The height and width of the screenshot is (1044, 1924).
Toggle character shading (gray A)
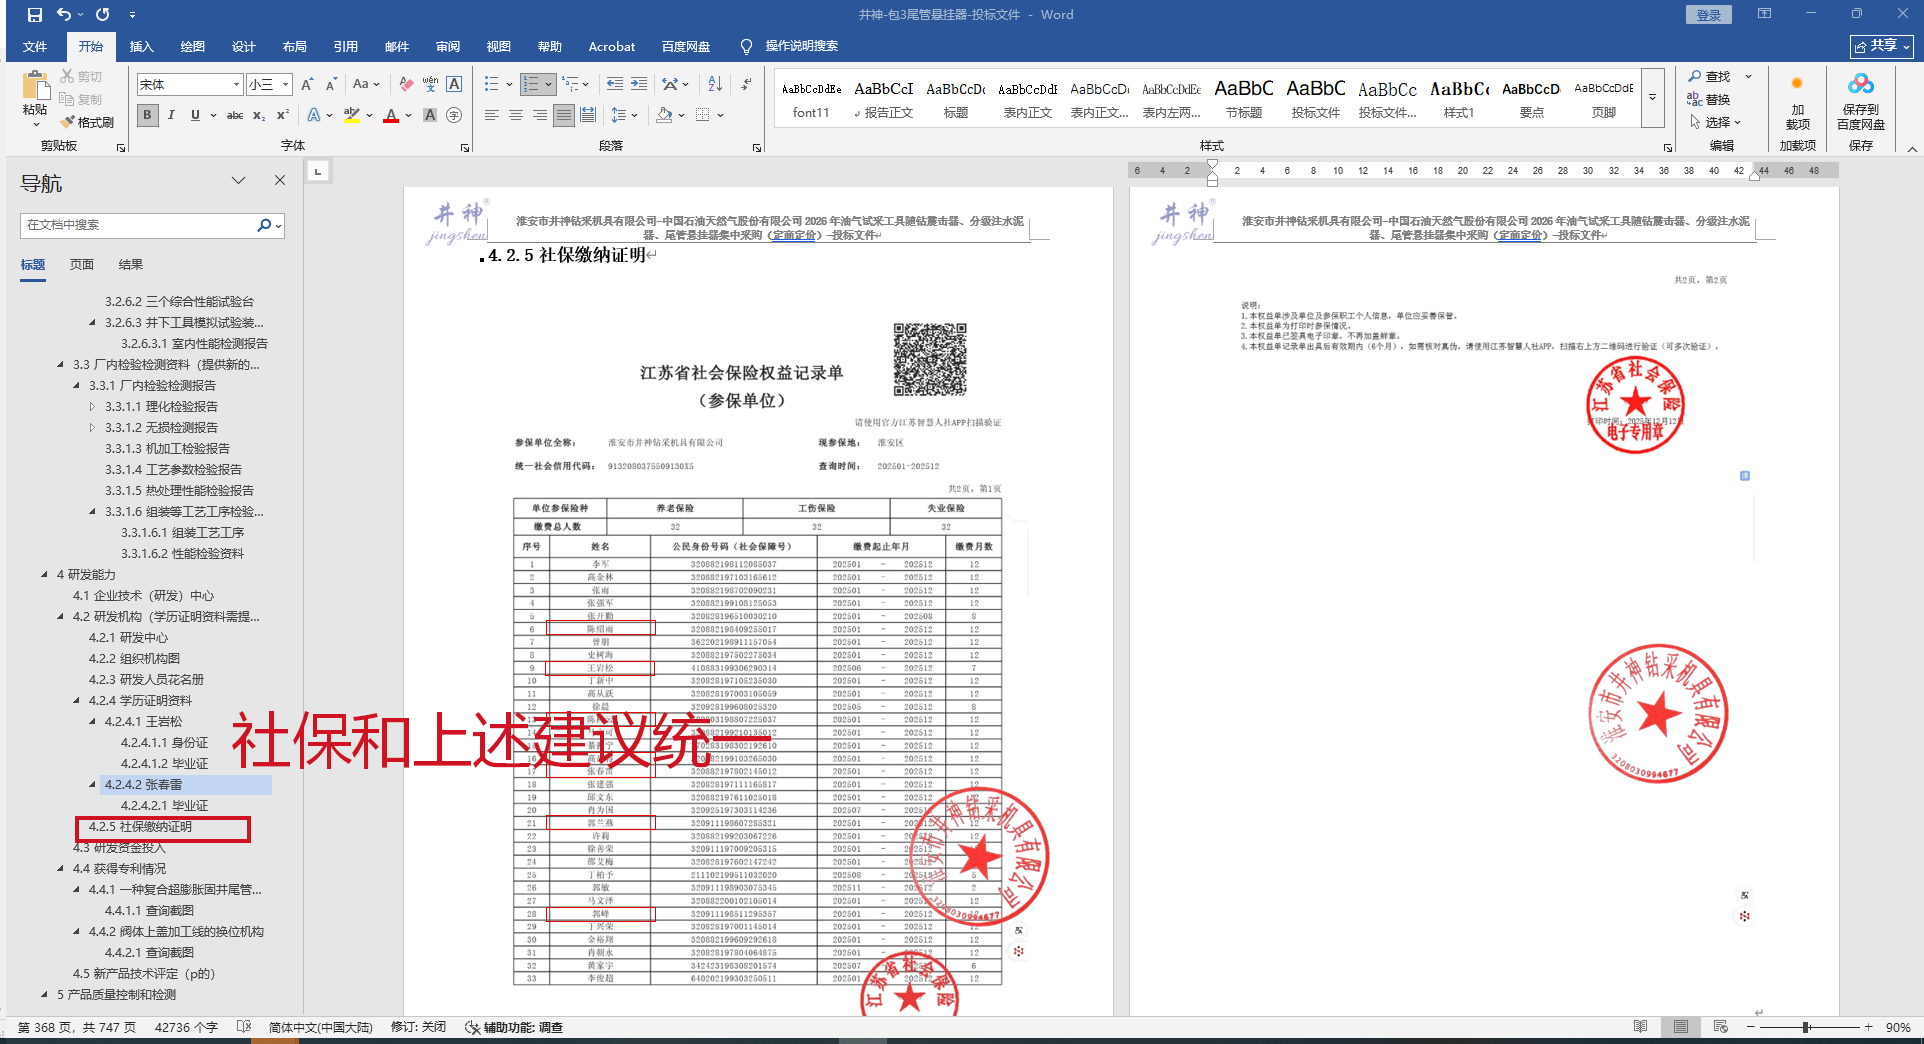click(x=430, y=115)
